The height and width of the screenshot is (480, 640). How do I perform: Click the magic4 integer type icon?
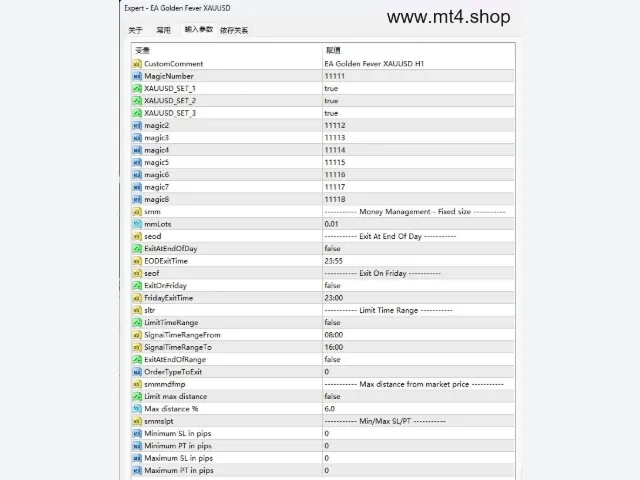[137, 150]
